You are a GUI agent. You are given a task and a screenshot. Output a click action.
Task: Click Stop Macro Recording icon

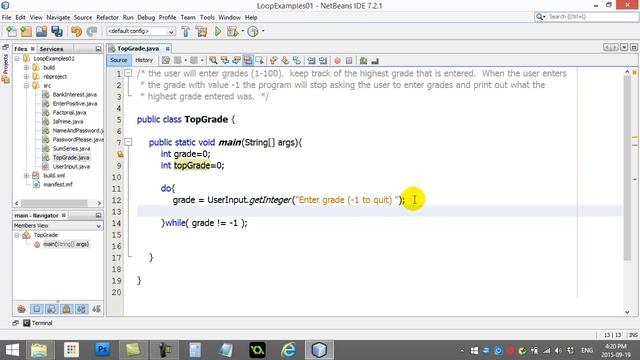pos(349,60)
